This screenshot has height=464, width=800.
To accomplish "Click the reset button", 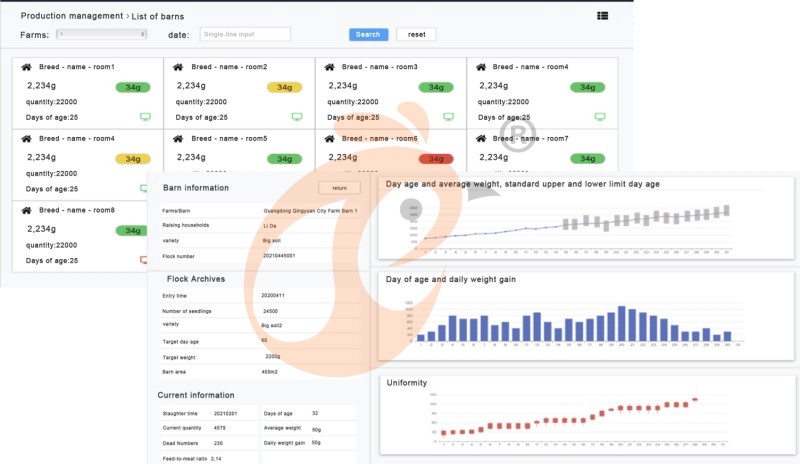I will (x=416, y=34).
